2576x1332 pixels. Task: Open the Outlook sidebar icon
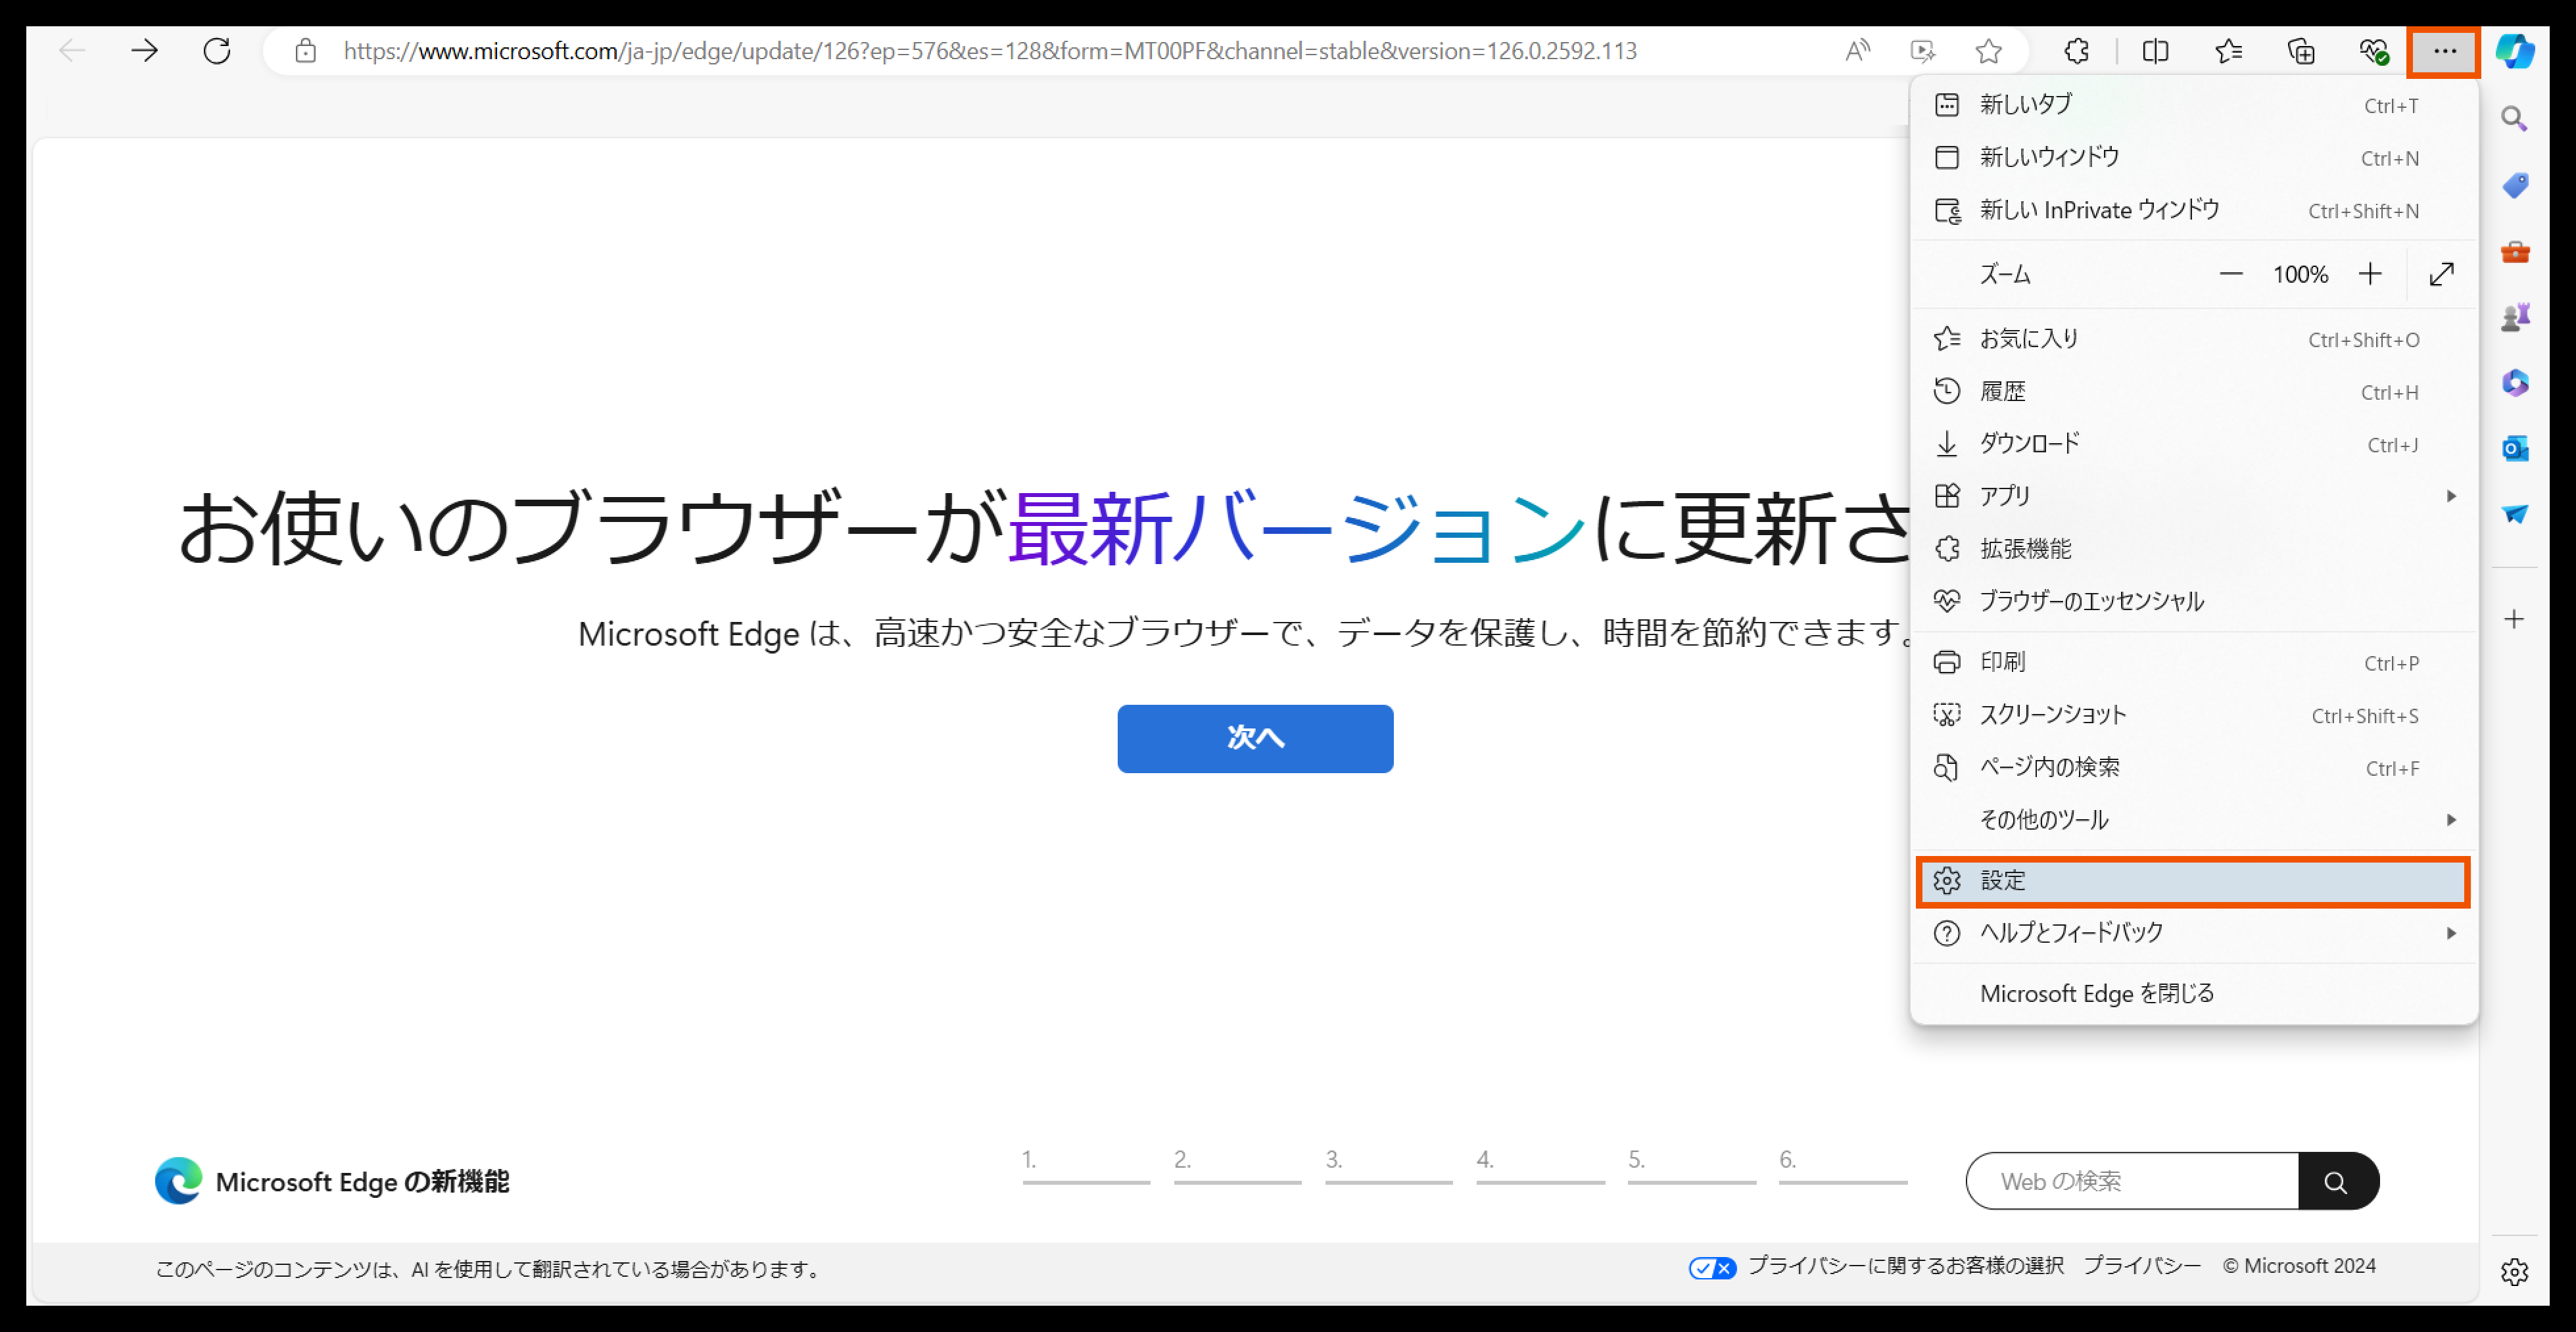click(x=2515, y=448)
